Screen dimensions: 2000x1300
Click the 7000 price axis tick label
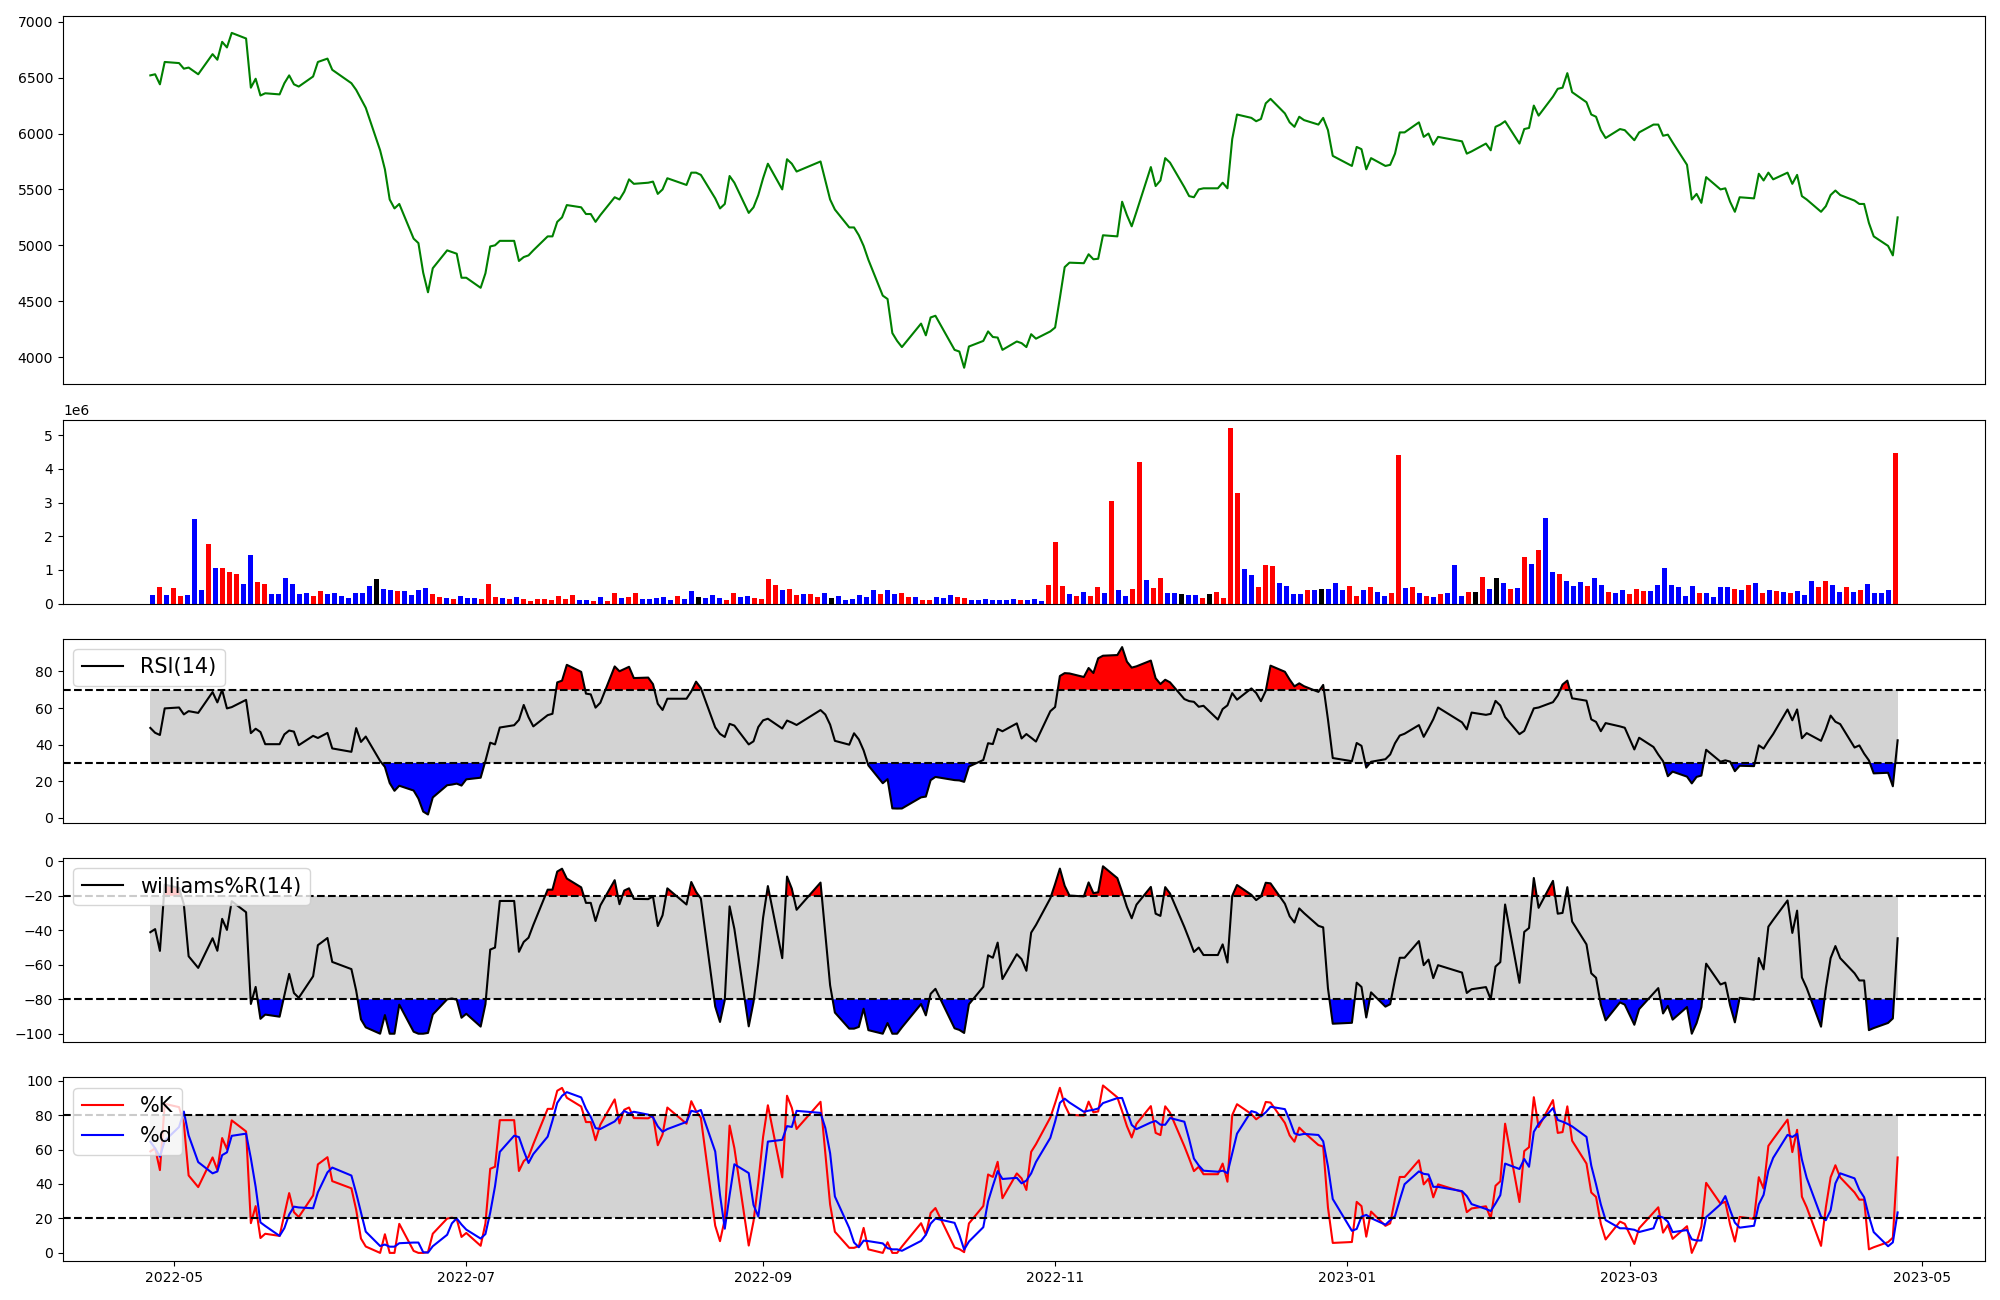(36, 22)
